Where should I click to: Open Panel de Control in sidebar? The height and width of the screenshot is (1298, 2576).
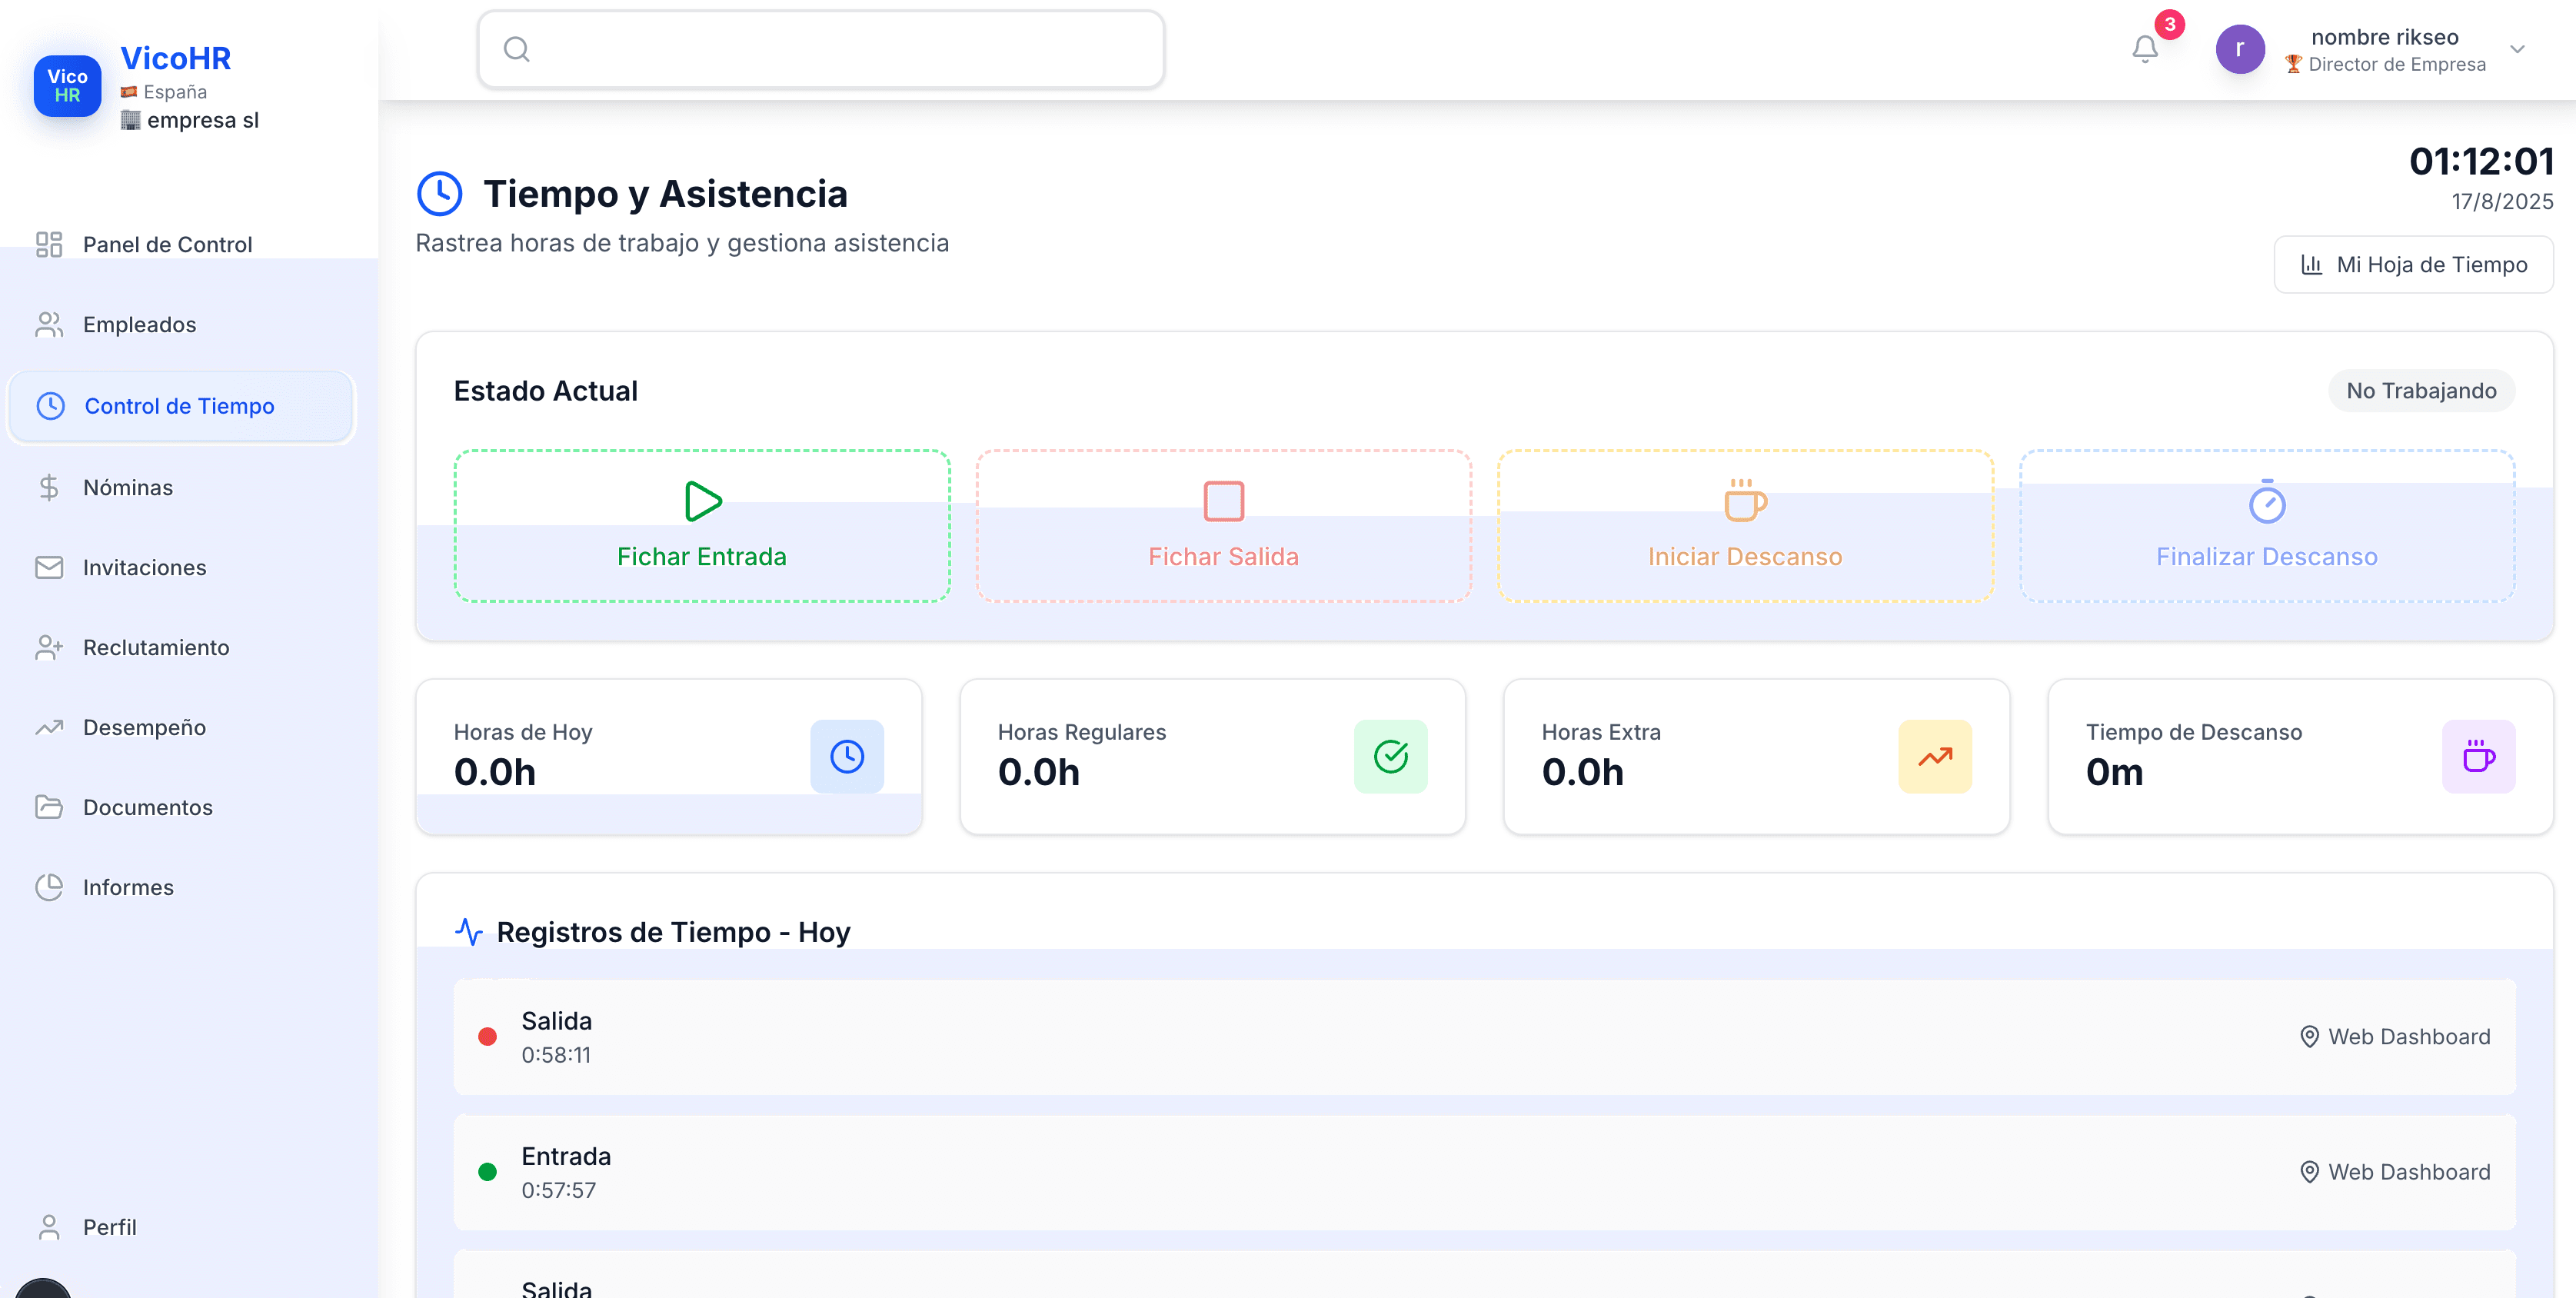pyautogui.click(x=180, y=244)
